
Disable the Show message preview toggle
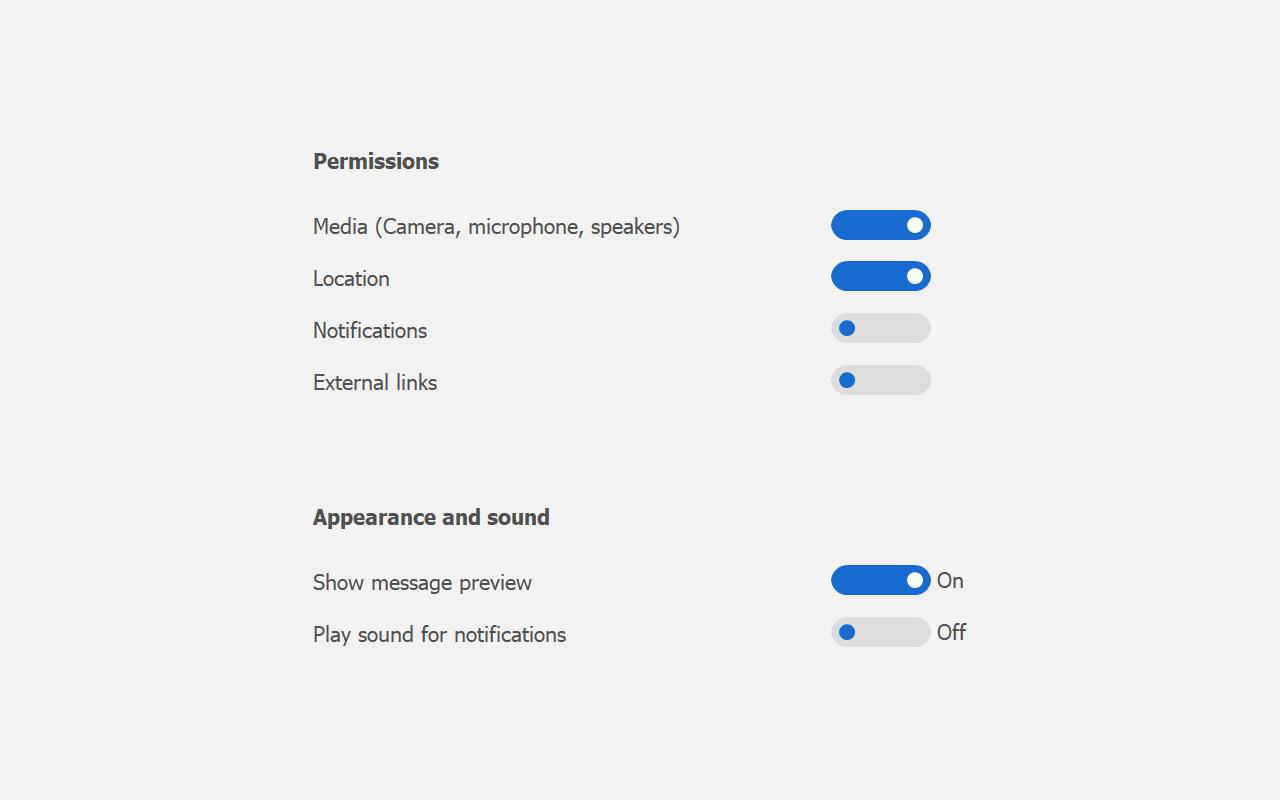(880, 580)
